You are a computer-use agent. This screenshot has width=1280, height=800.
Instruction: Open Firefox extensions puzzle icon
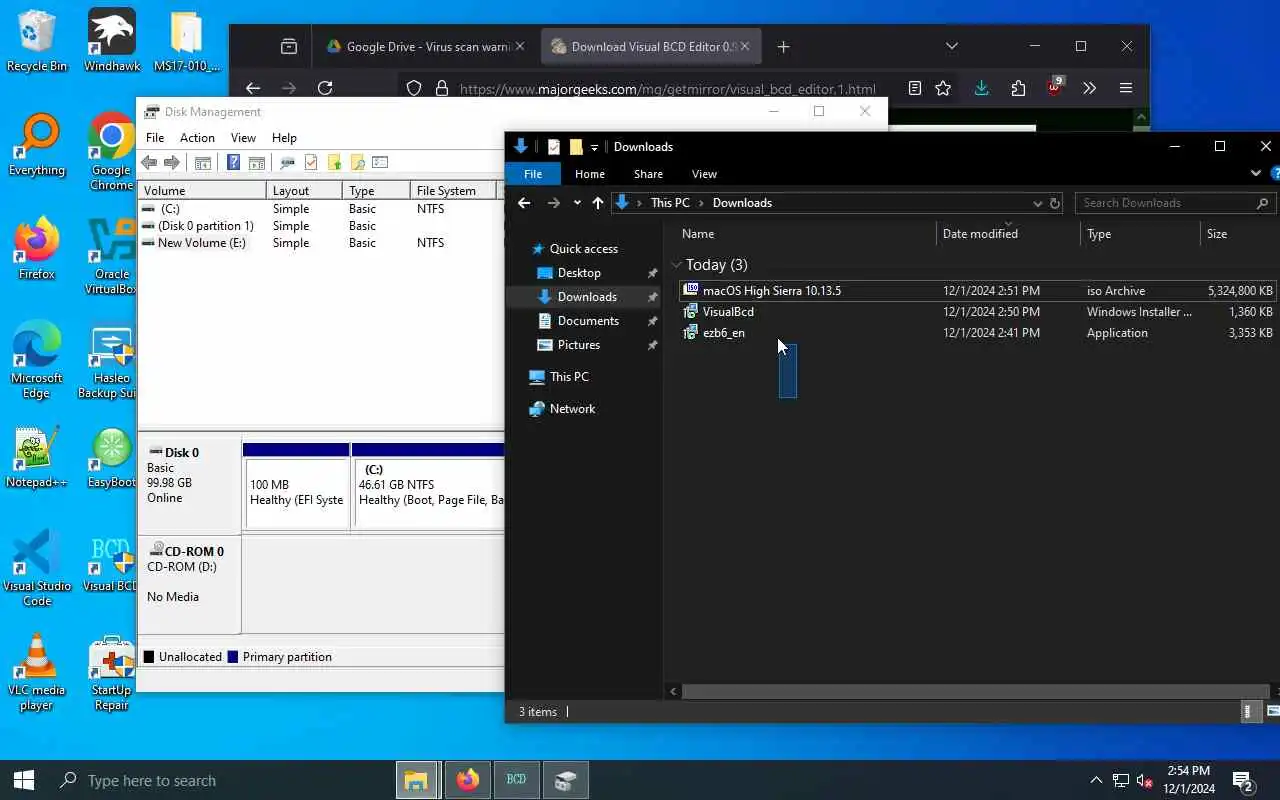click(1018, 88)
